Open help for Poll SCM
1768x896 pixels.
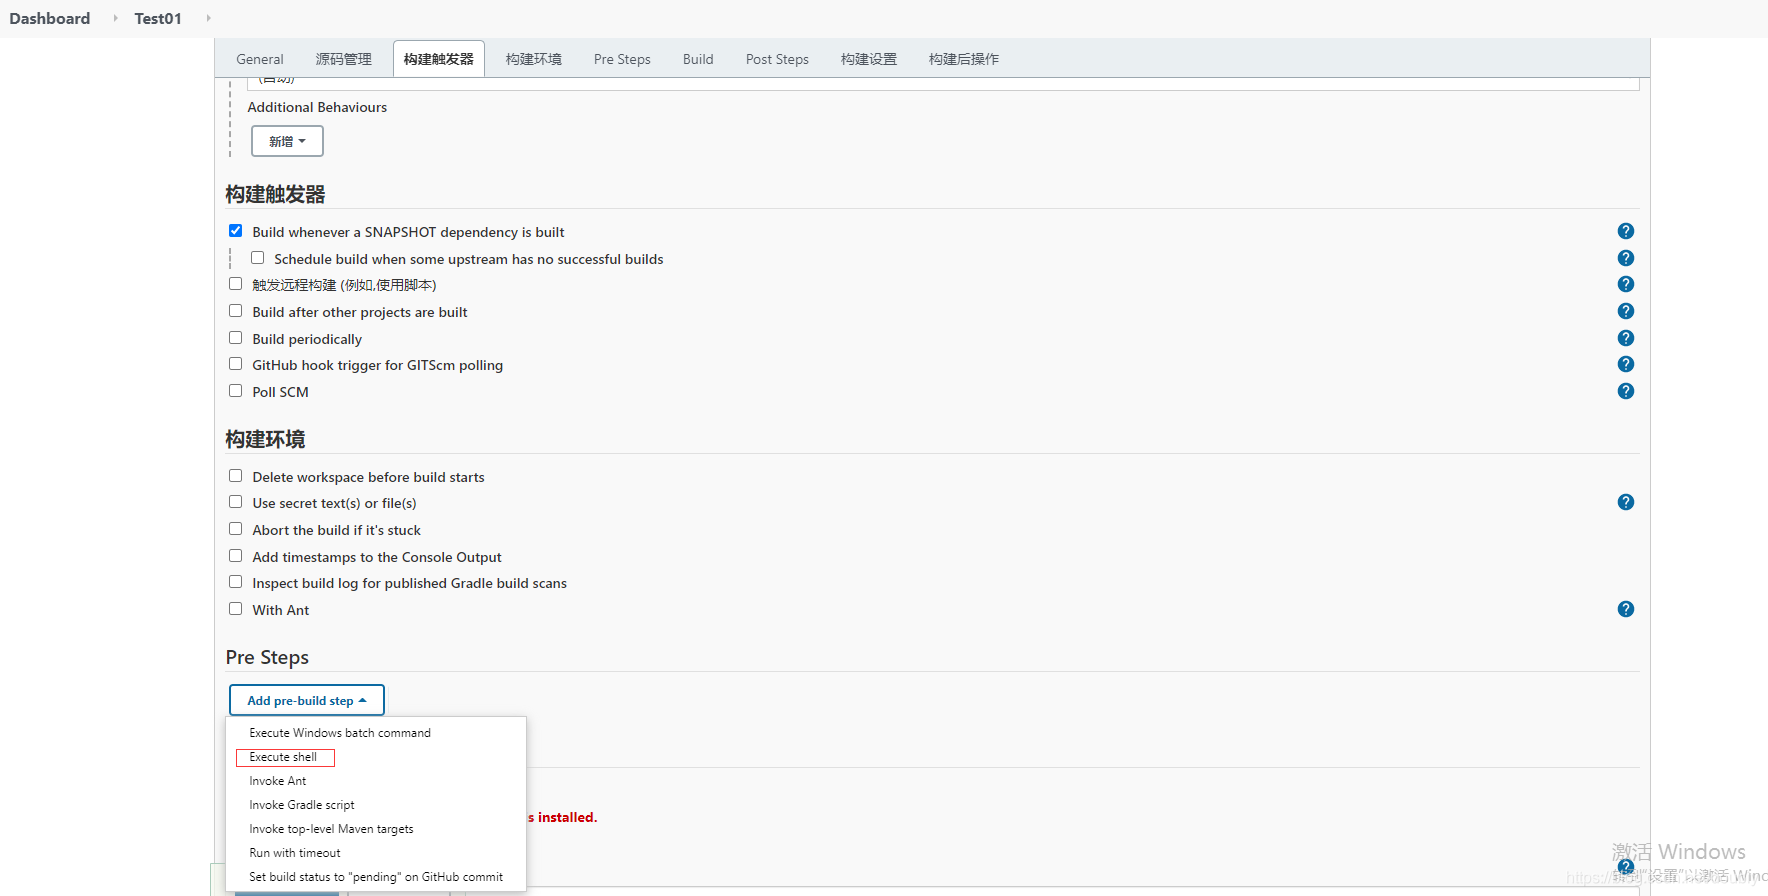coord(1626,391)
